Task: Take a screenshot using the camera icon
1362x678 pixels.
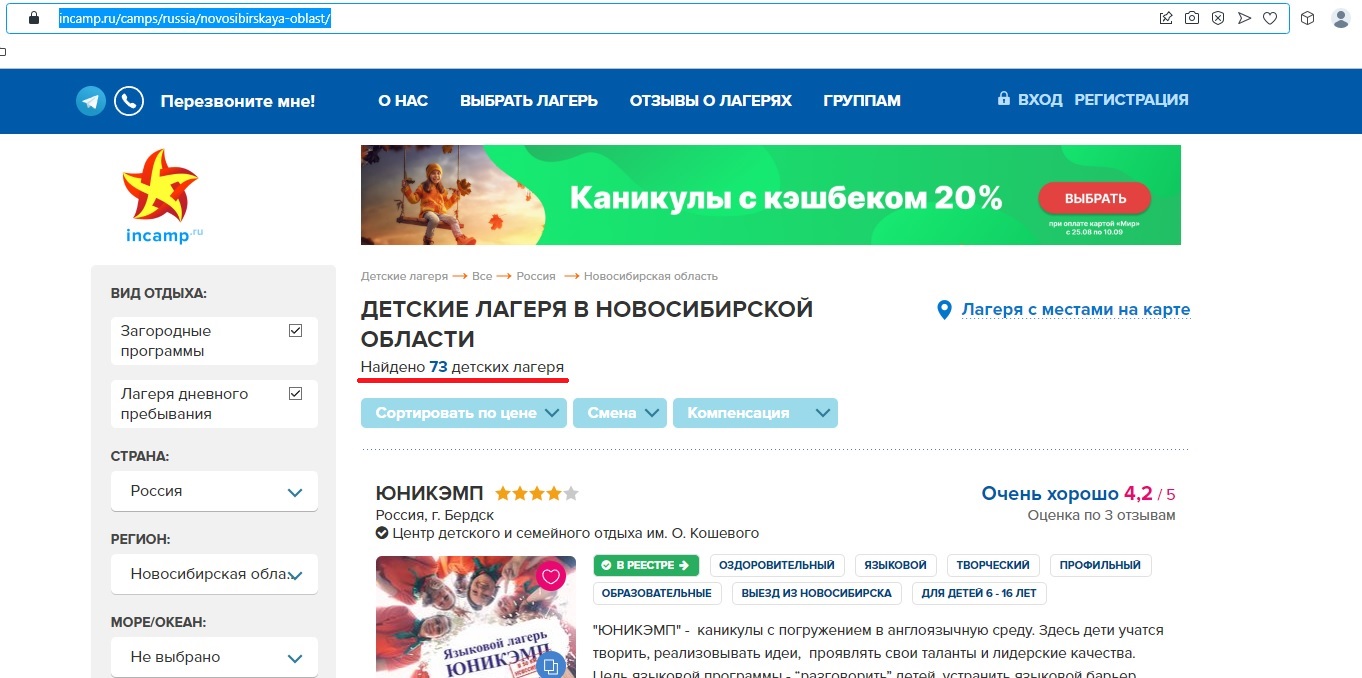Action: click(x=1190, y=17)
